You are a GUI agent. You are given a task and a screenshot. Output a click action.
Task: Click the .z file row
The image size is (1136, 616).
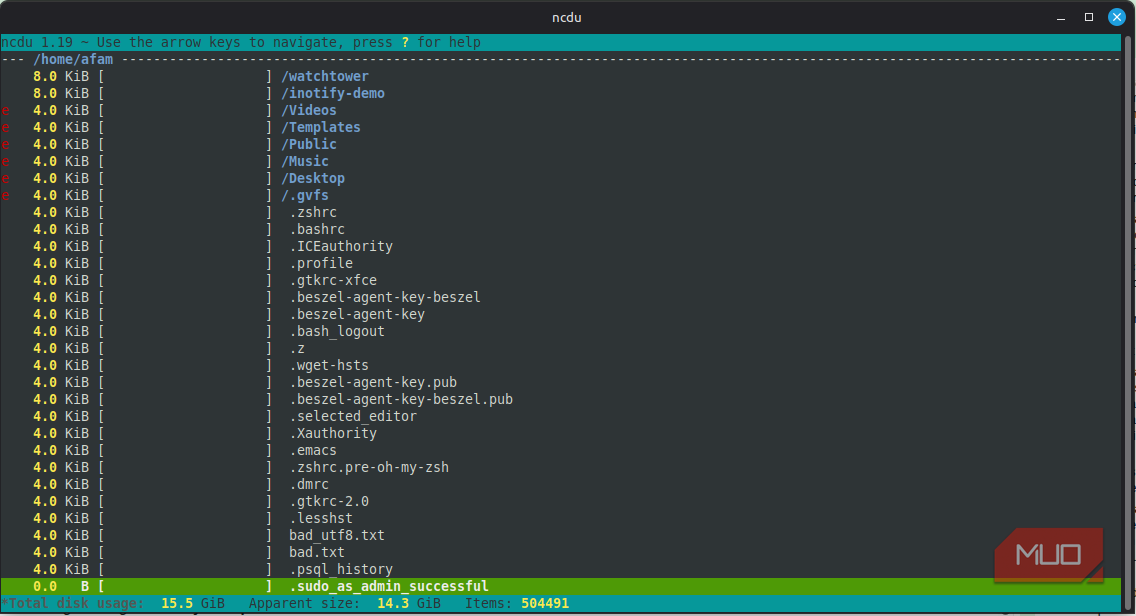561,349
